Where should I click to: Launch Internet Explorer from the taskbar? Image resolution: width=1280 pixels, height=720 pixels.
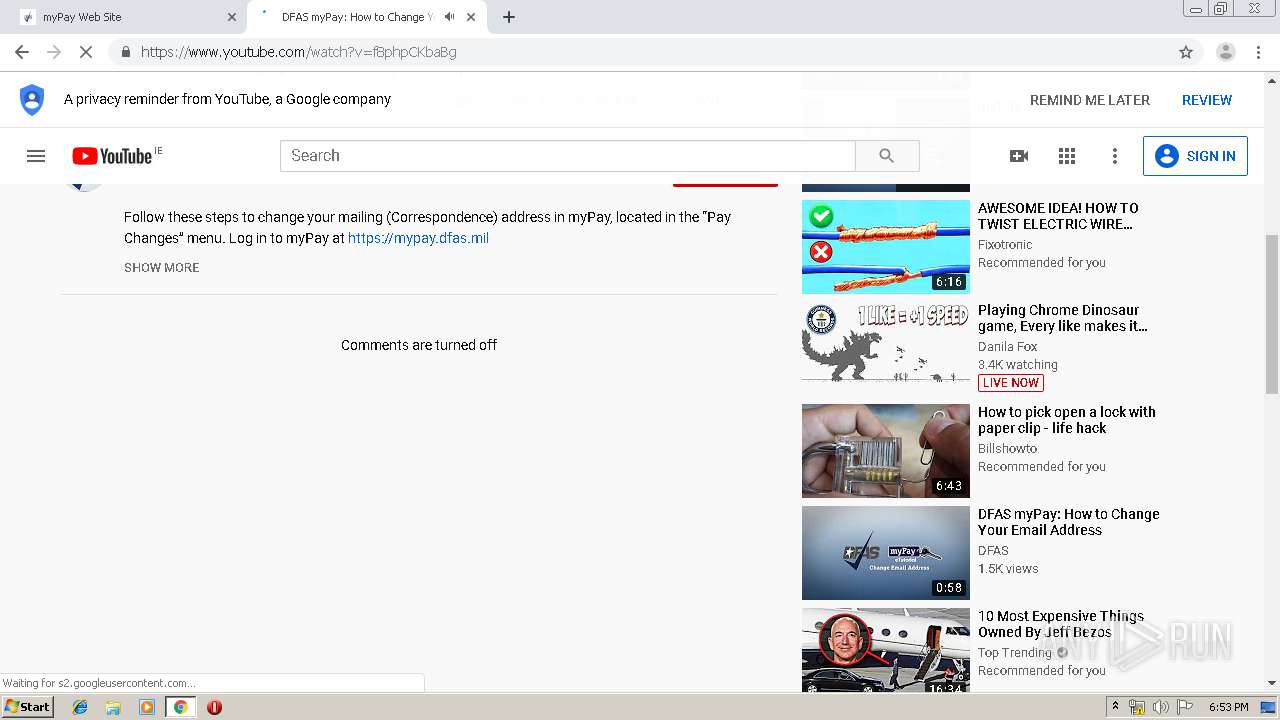(x=80, y=707)
